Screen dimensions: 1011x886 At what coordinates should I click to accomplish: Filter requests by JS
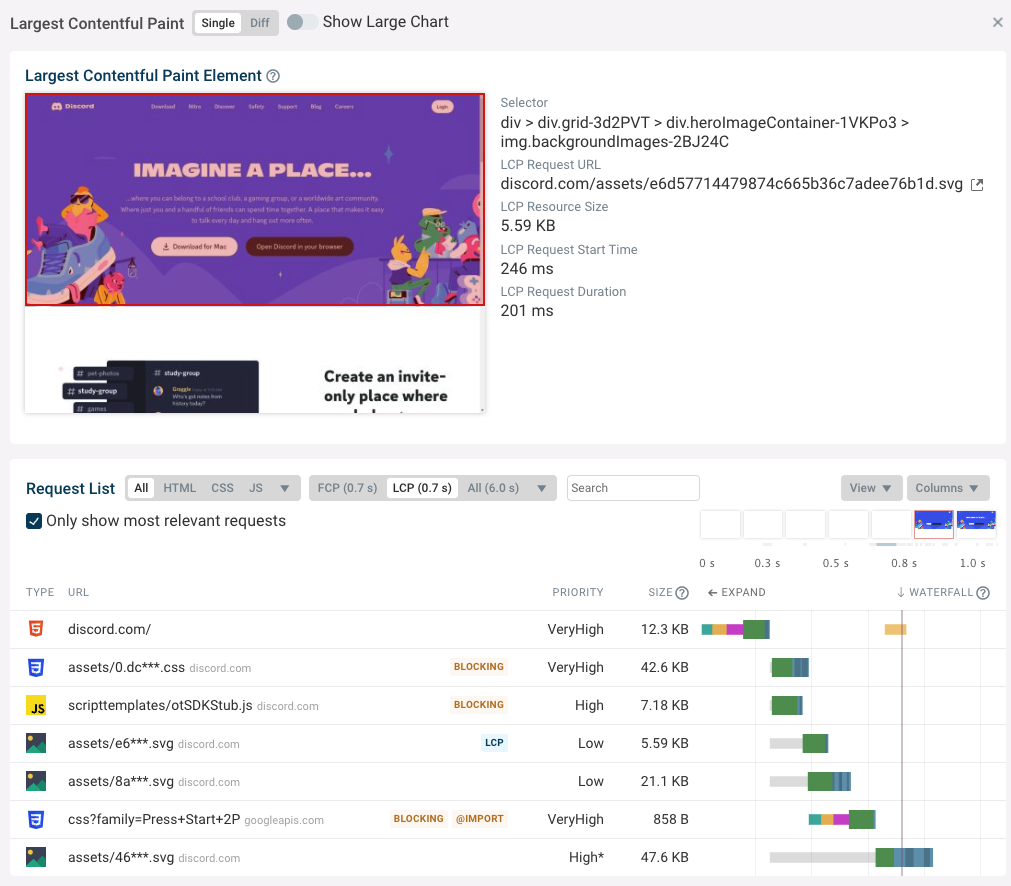pyautogui.click(x=256, y=488)
